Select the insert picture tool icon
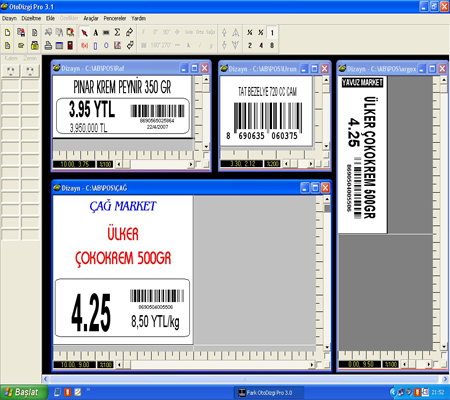 click(x=117, y=45)
